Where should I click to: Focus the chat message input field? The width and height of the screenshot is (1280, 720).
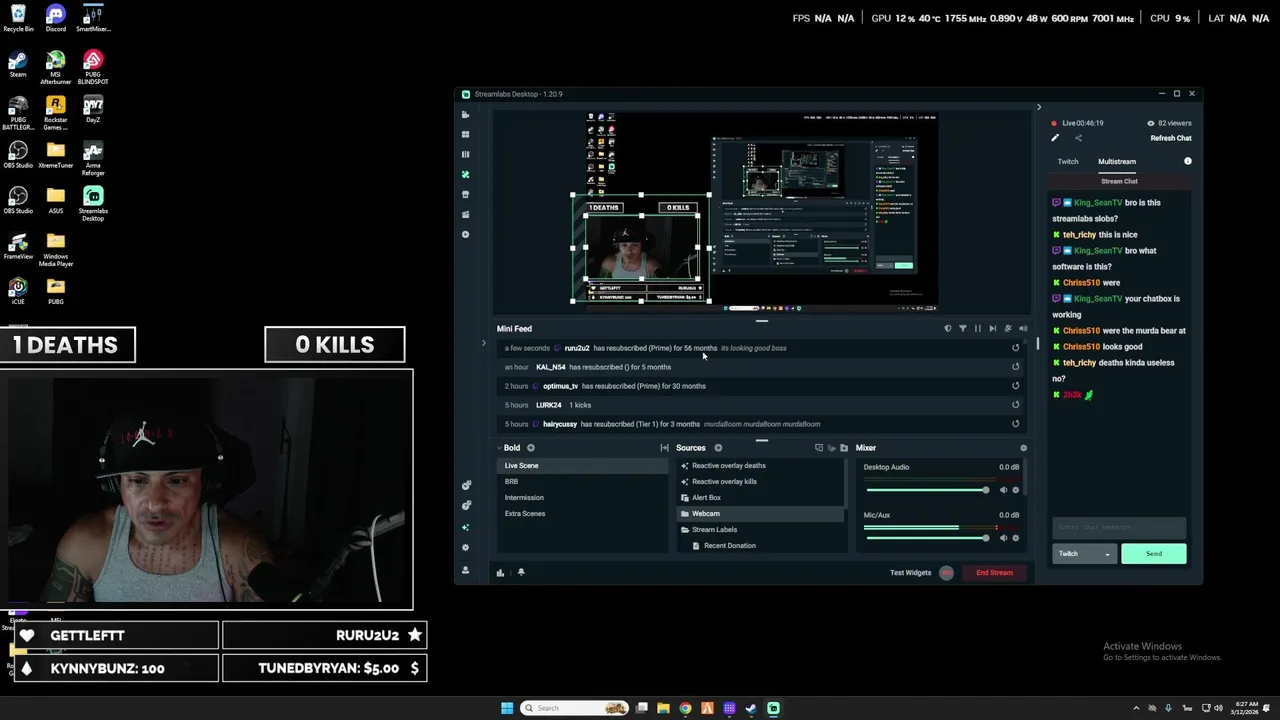(x=1119, y=528)
